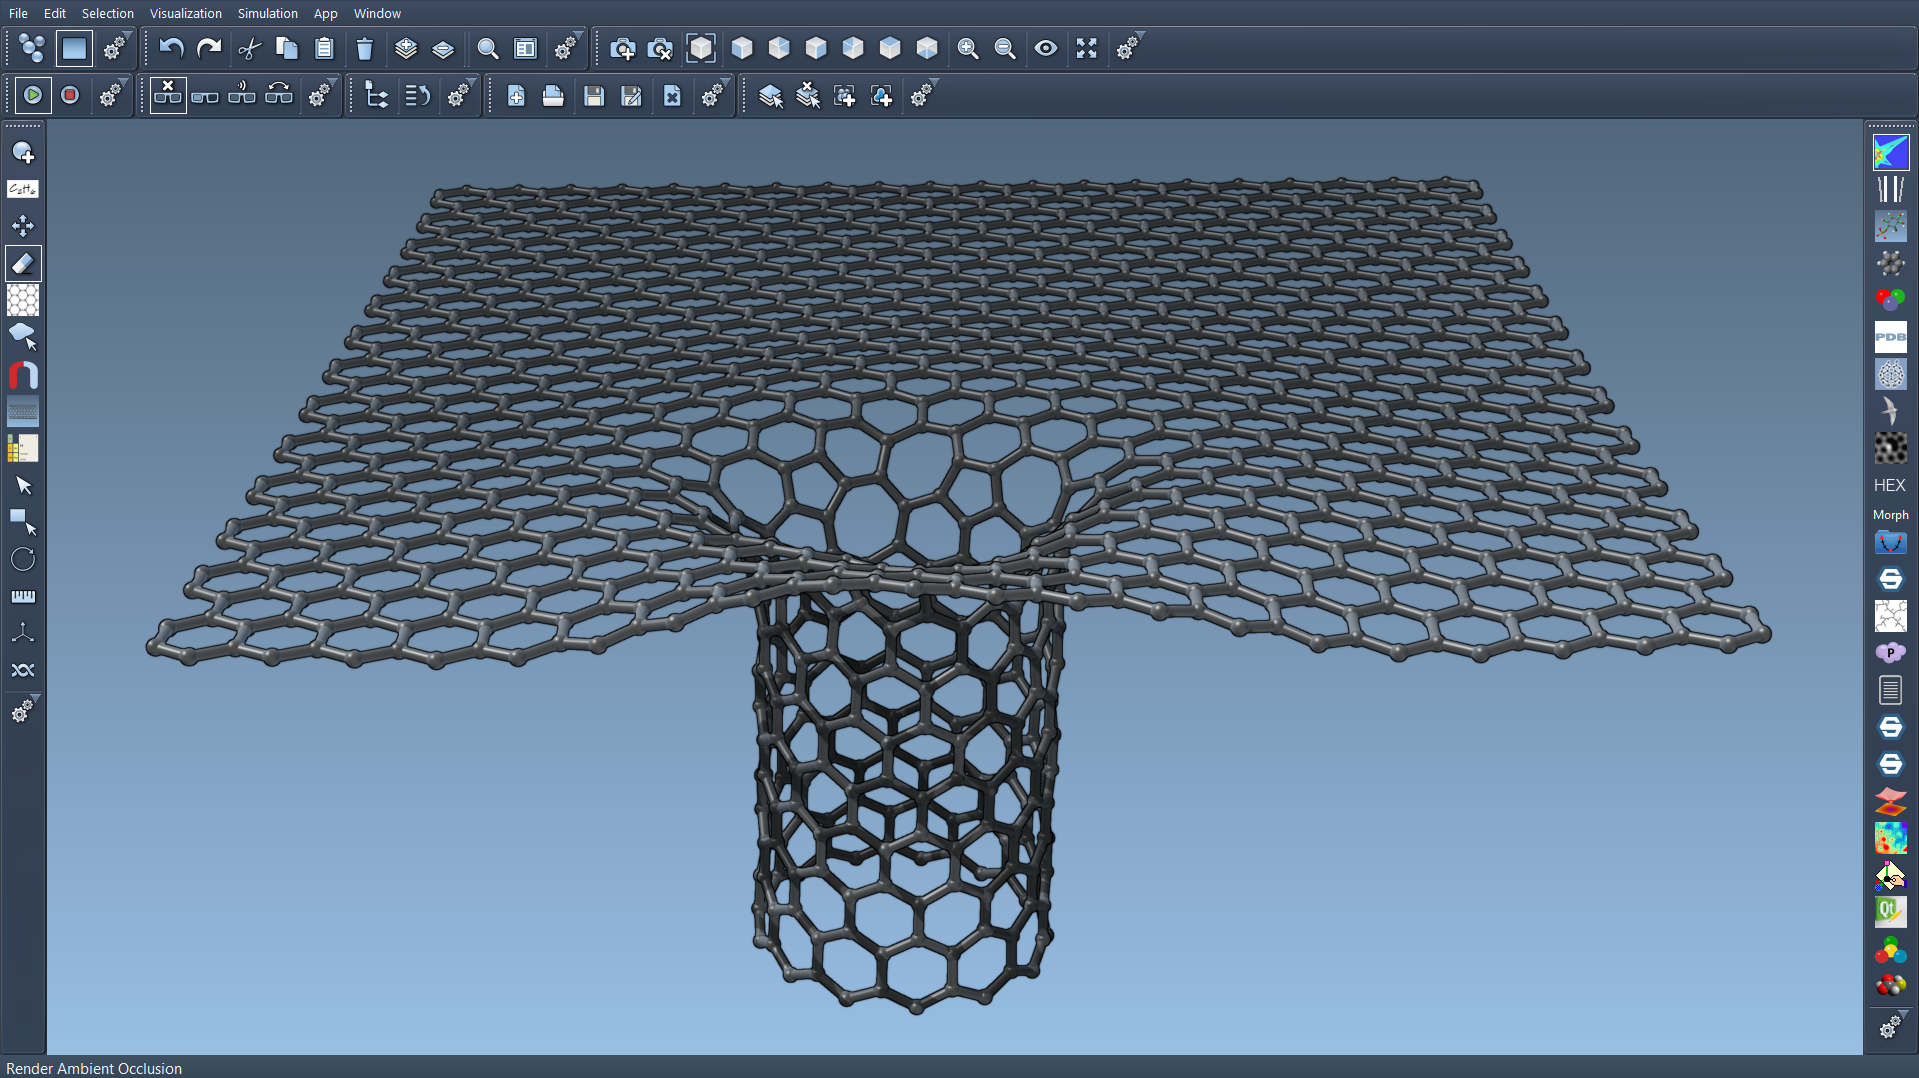Open the Visualization menu
Screen dimensions: 1919x1078
pyautogui.click(x=185, y=13)
